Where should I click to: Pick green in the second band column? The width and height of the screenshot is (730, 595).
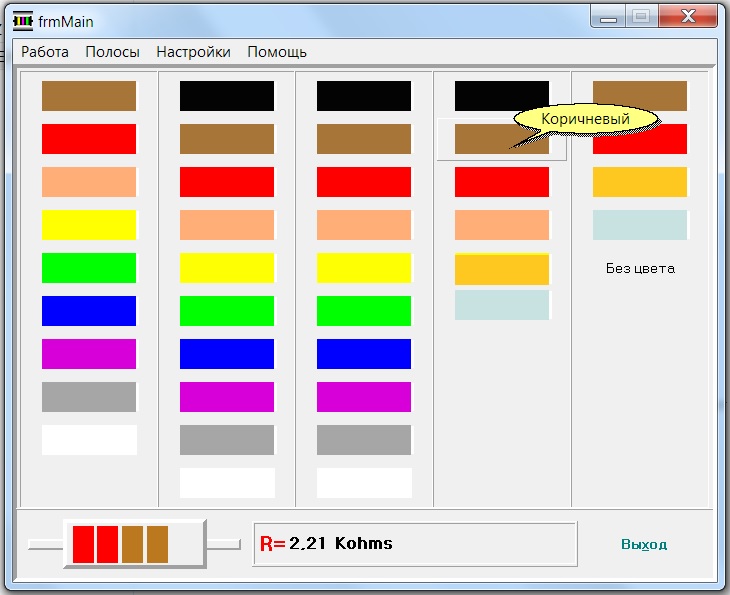(x=227, y=311)
